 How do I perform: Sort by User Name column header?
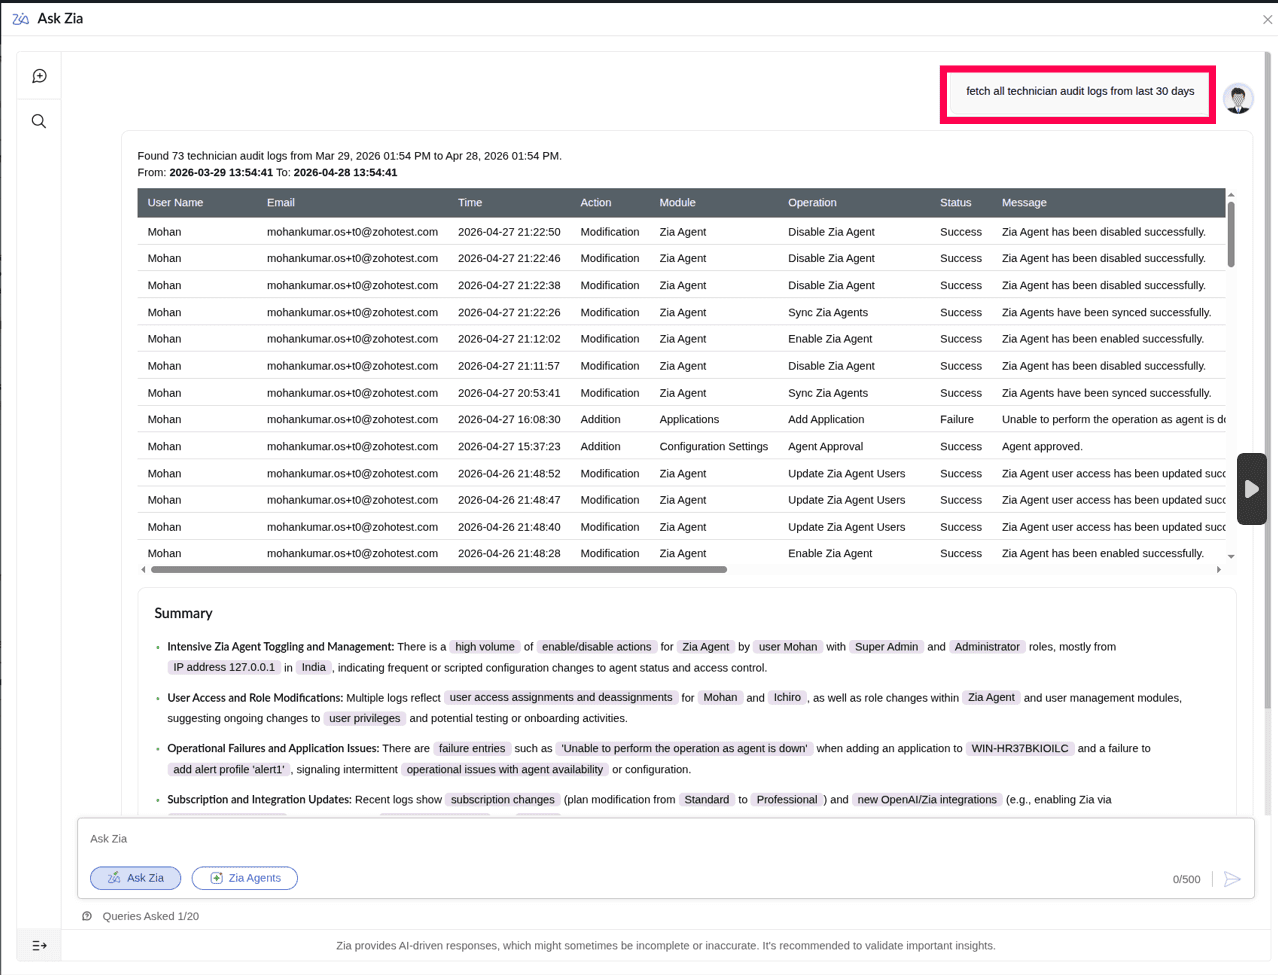coord(175,202)
